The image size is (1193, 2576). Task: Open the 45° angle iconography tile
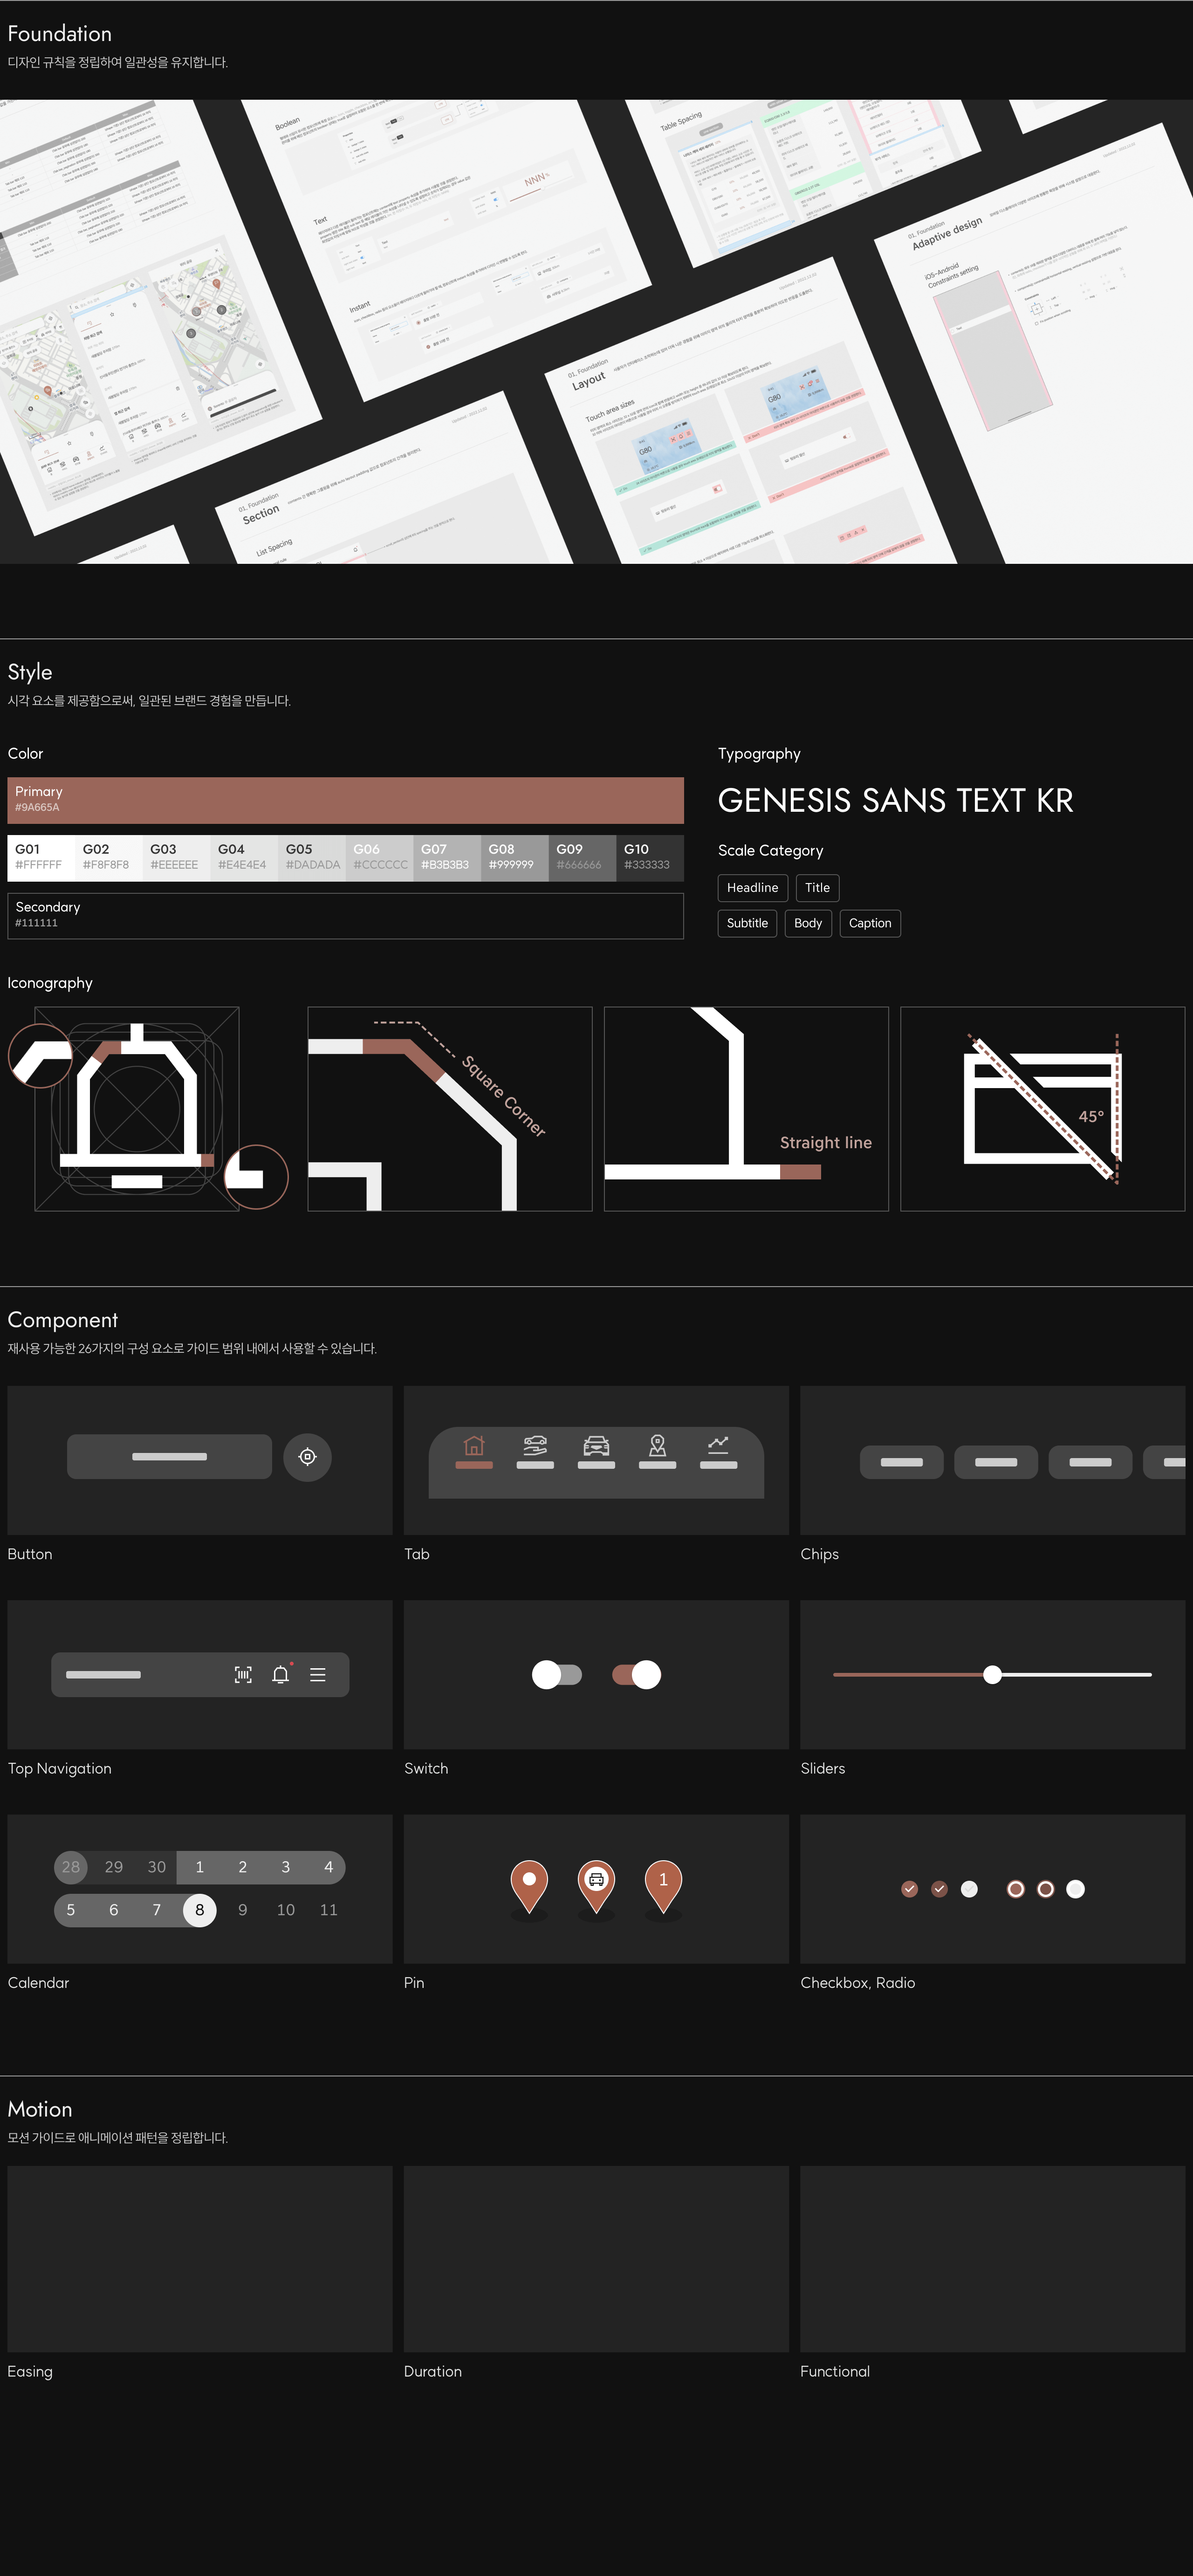[x=1043, y=1109]
